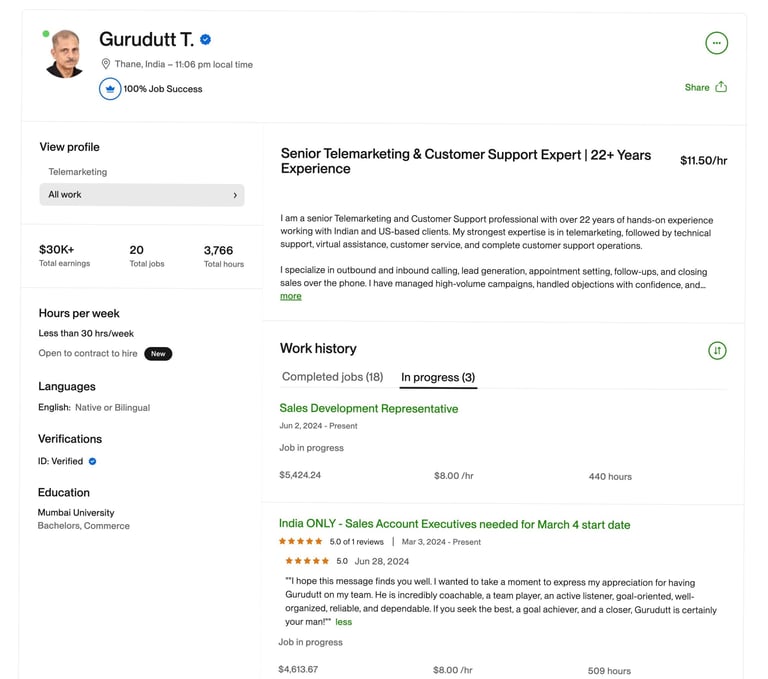Viewport: 768px width, 679px height.
Task: Click the New badge beside contract to hire
Action: [158, 354]
